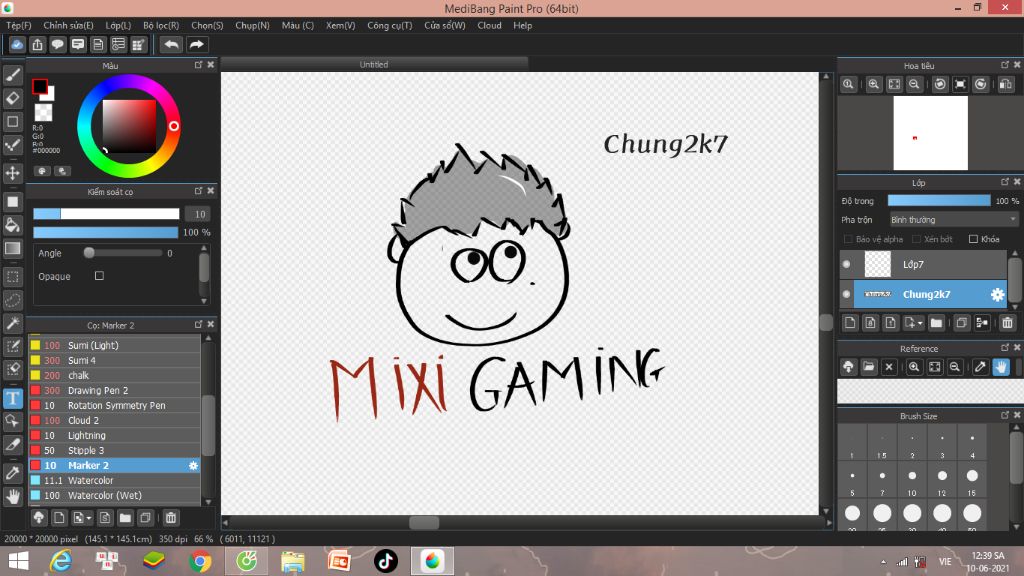This screenshot has width=1024, height=576.
Task: Select the Lớp7 layer row
Action: (922, 264)
